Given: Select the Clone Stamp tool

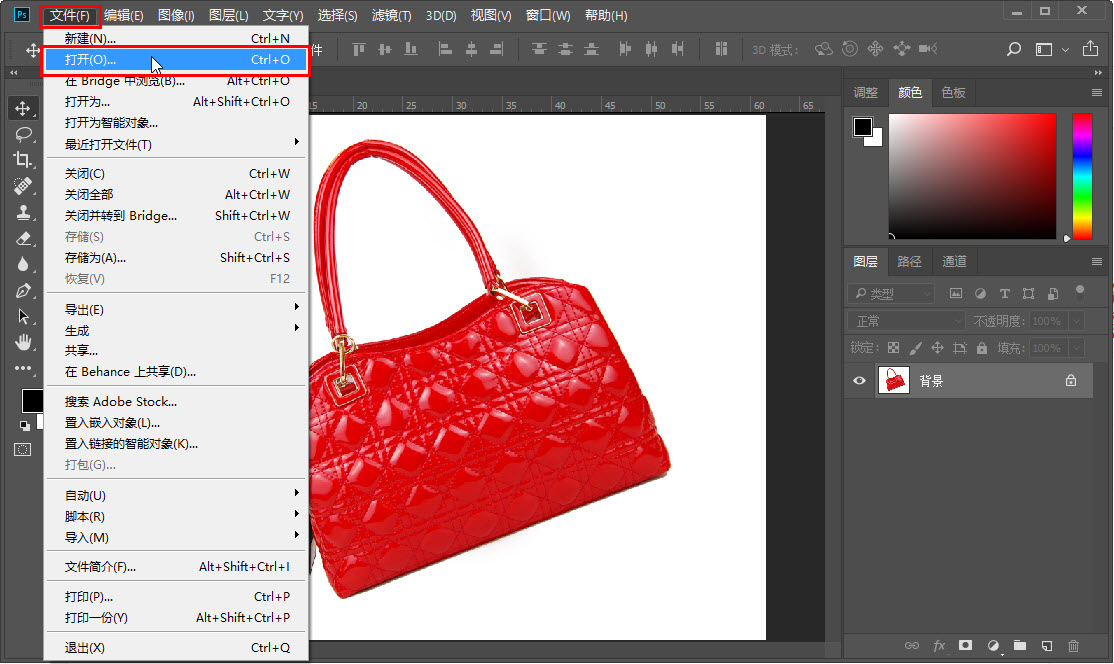Looking at the screenshot, I should 23,212.
